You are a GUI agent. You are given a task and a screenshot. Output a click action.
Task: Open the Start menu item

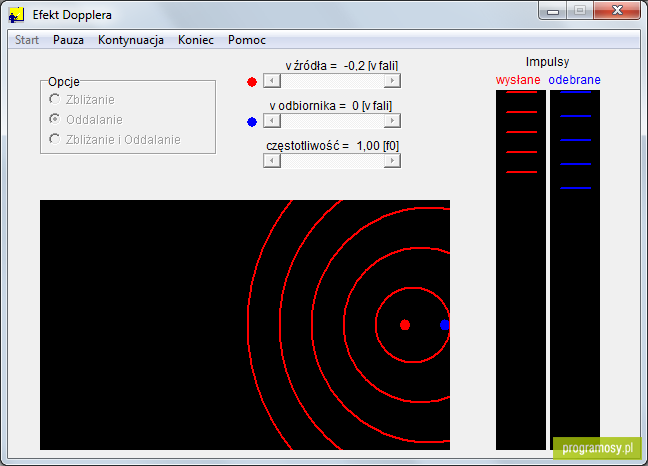coord(27,40)
